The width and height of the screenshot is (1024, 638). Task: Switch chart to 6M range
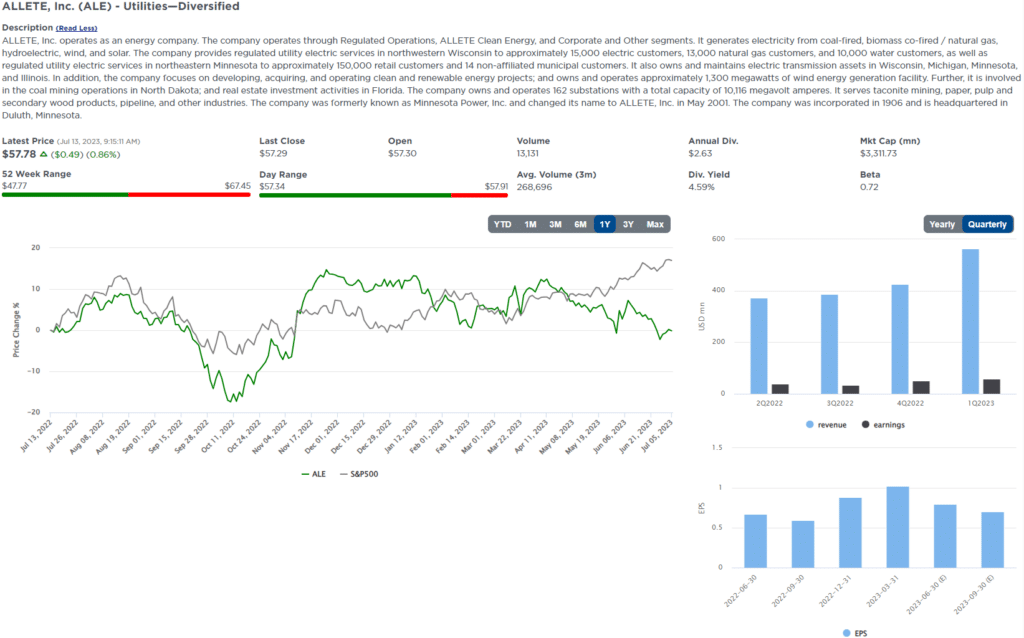tap(581, 224)
